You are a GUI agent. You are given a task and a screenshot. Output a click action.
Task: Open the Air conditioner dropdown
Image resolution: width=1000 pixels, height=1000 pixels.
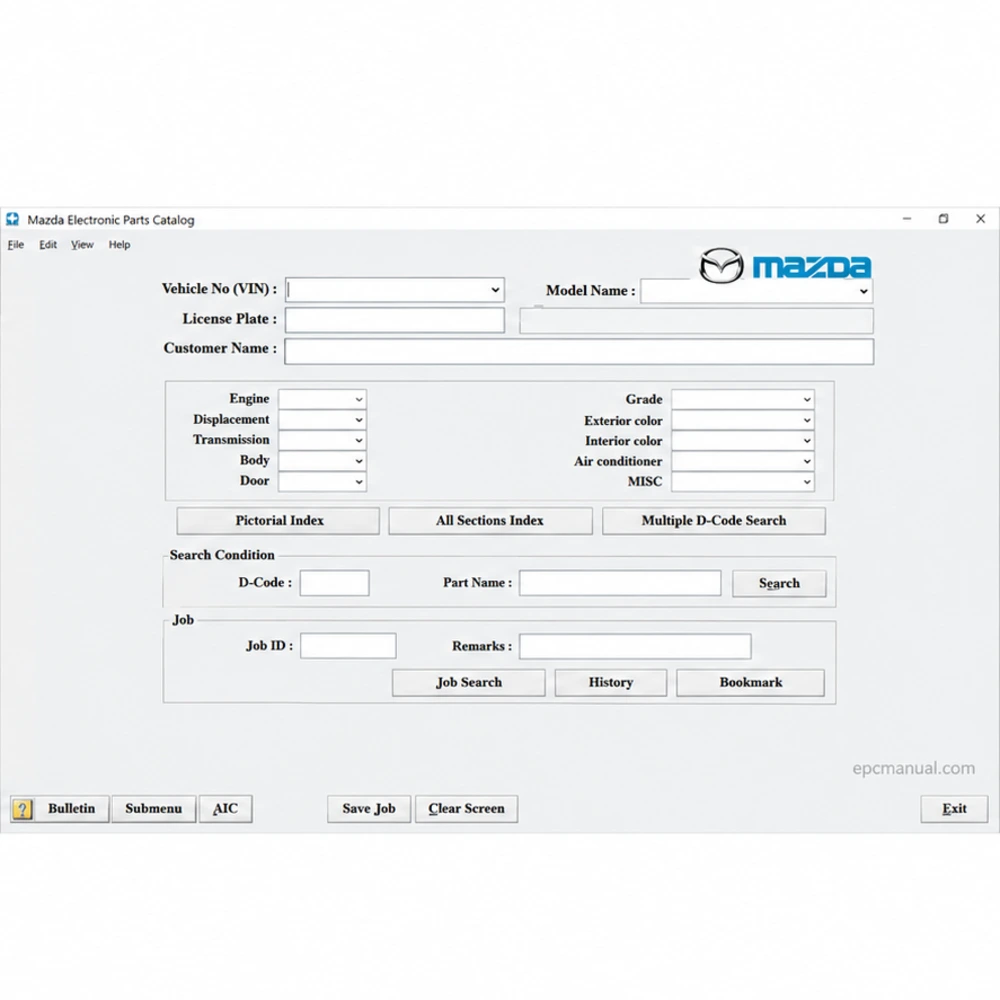point(743,461)
